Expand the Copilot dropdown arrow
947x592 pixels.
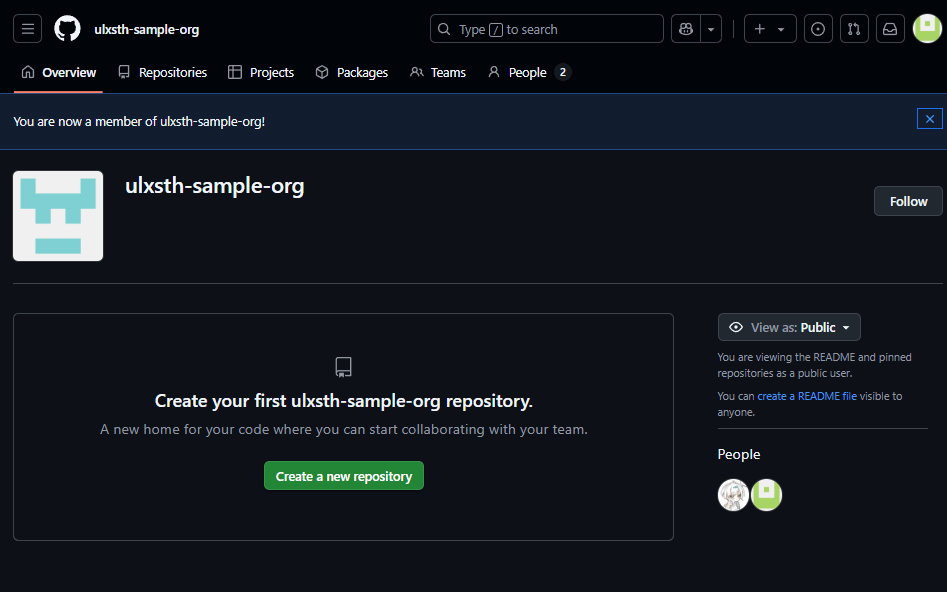[x=711, y=29]
